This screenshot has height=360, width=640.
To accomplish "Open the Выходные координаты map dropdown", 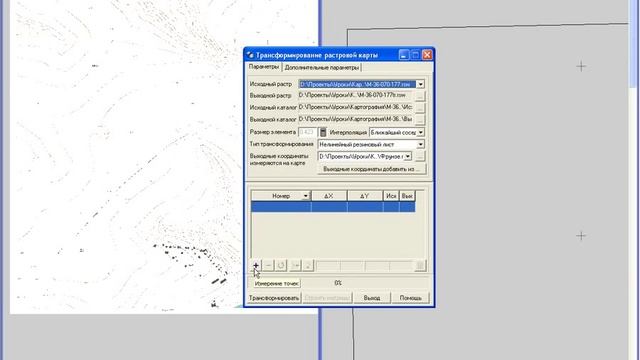I will 408,156.
